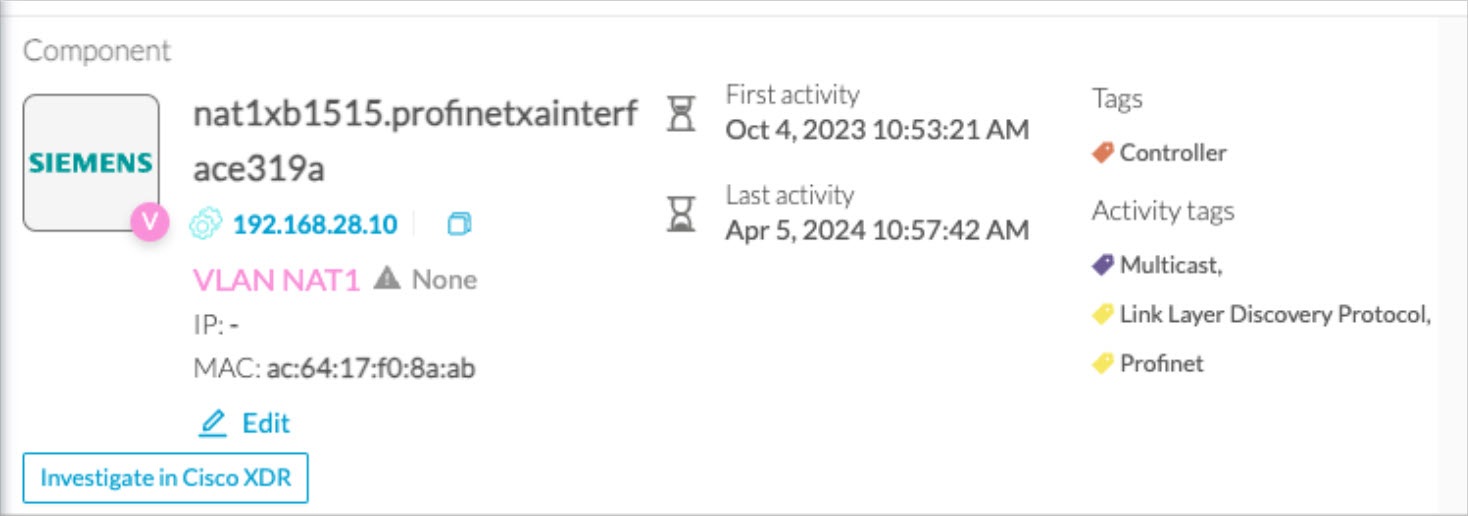The height and width of the screenshot is (516, 1468).
Task: Select the Multicast activity tag
Action: point(1171,265)
